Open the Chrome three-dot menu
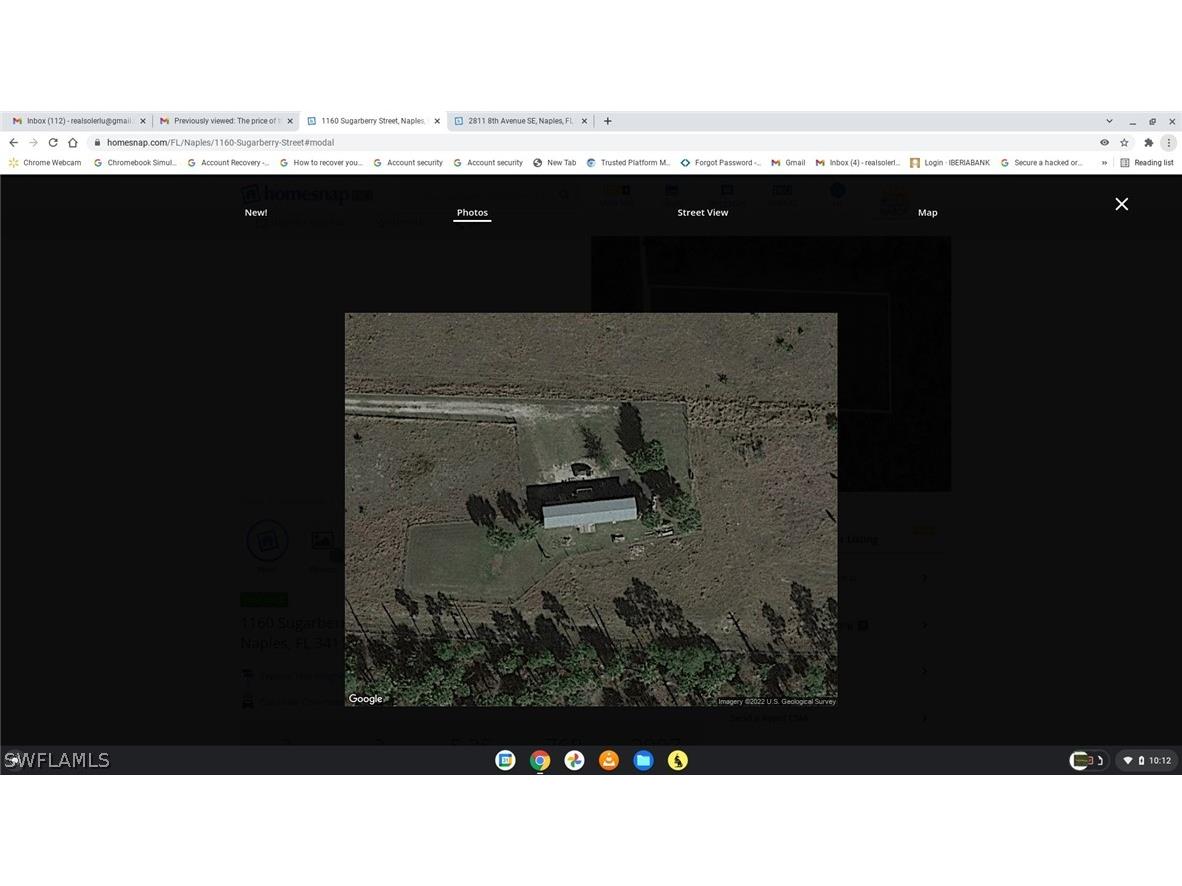 pyautogui.click(x=1168, y=143)
